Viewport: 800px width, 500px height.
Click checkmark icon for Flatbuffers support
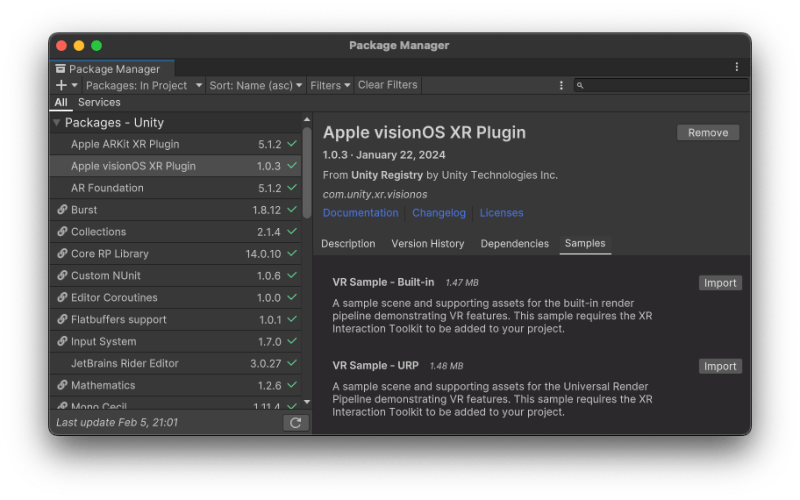(292, 319)
